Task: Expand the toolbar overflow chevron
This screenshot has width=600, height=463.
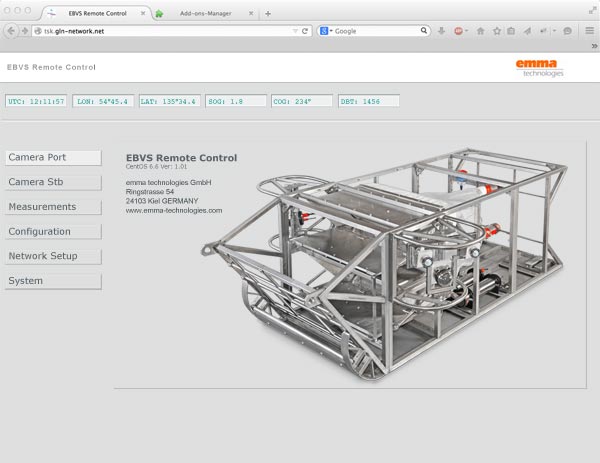Action: point(594,46)
